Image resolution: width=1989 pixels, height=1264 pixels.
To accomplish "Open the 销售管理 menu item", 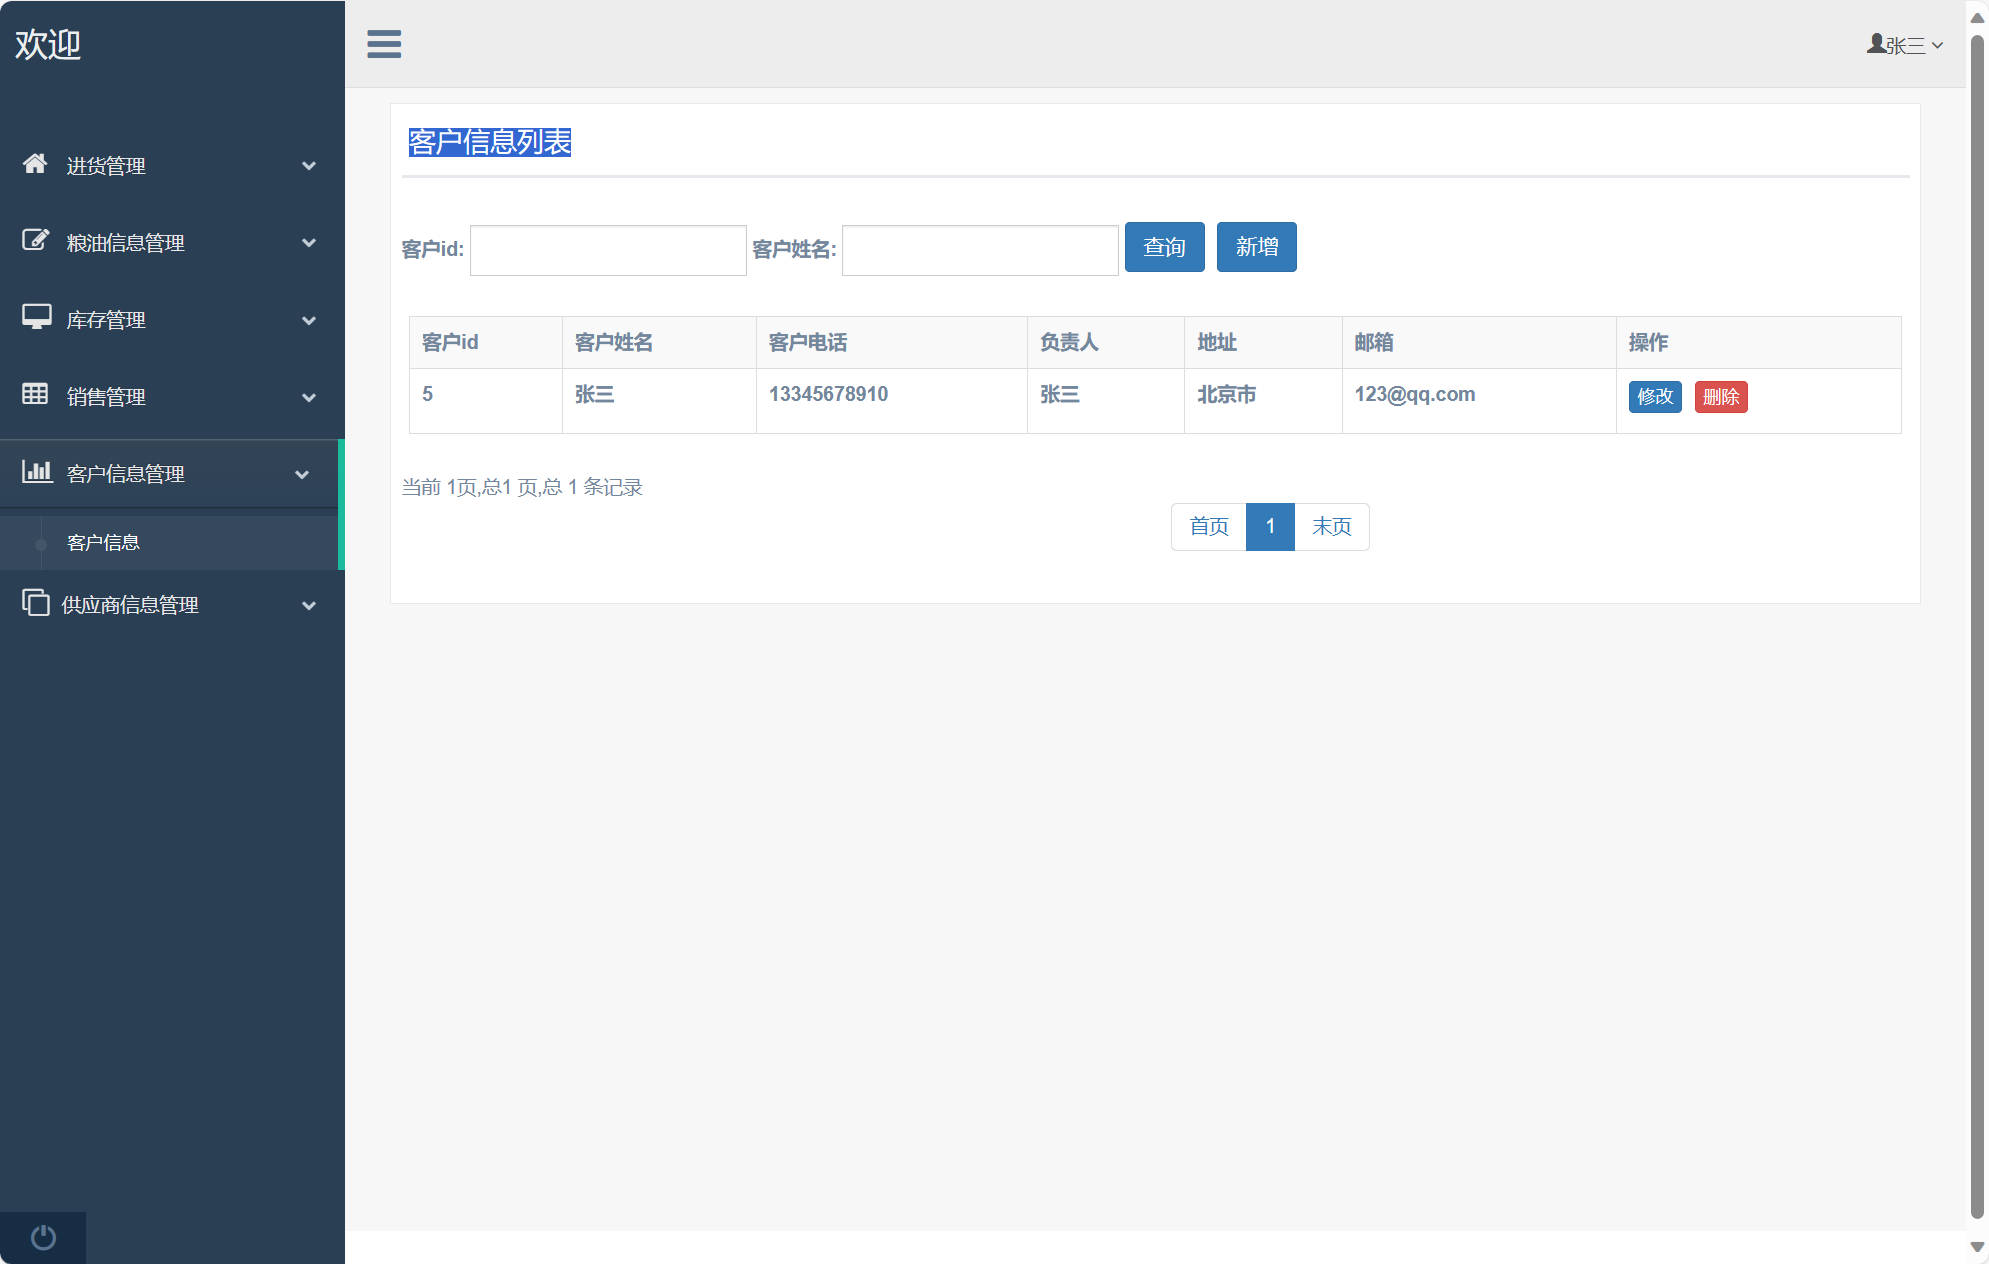I will (106, 397).
